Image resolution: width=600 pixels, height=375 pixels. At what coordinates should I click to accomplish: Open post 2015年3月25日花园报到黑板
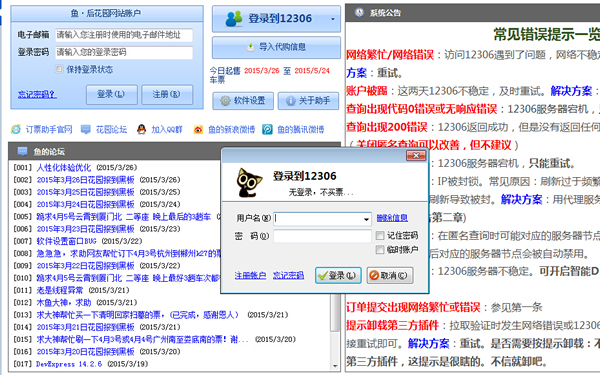point(85,192)
